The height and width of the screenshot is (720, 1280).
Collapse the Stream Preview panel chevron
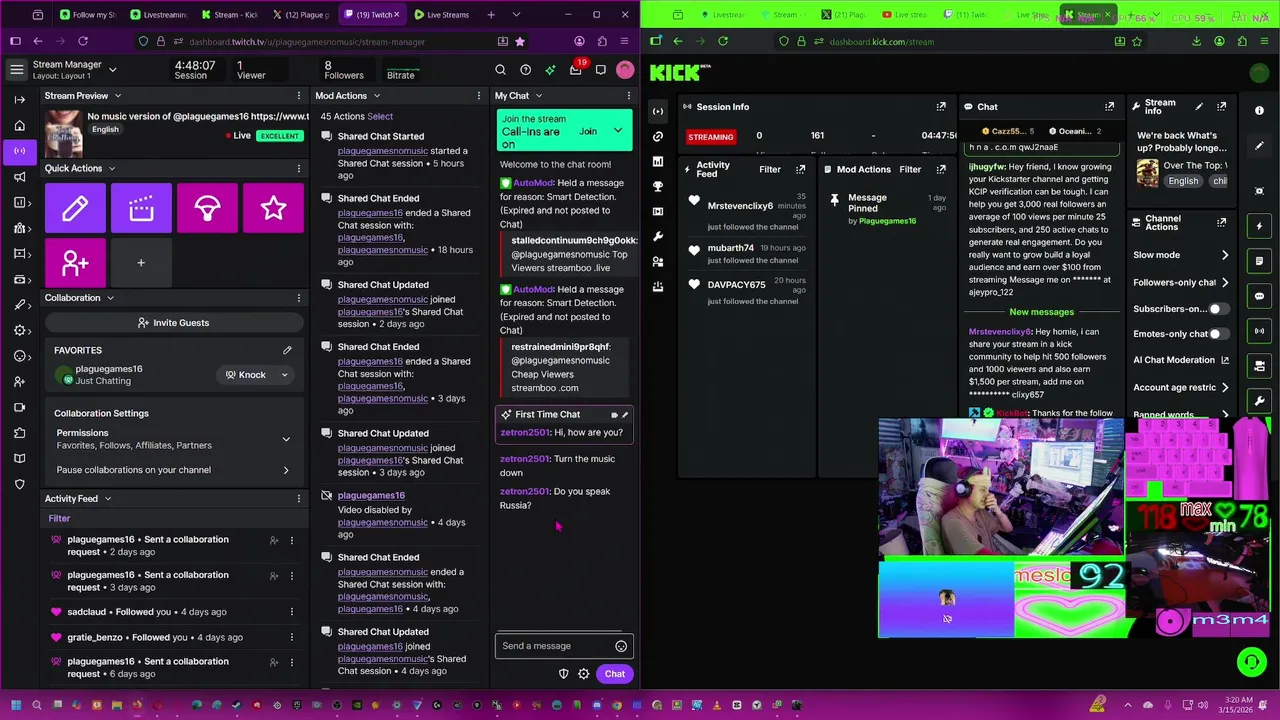[x=117, y=96]
